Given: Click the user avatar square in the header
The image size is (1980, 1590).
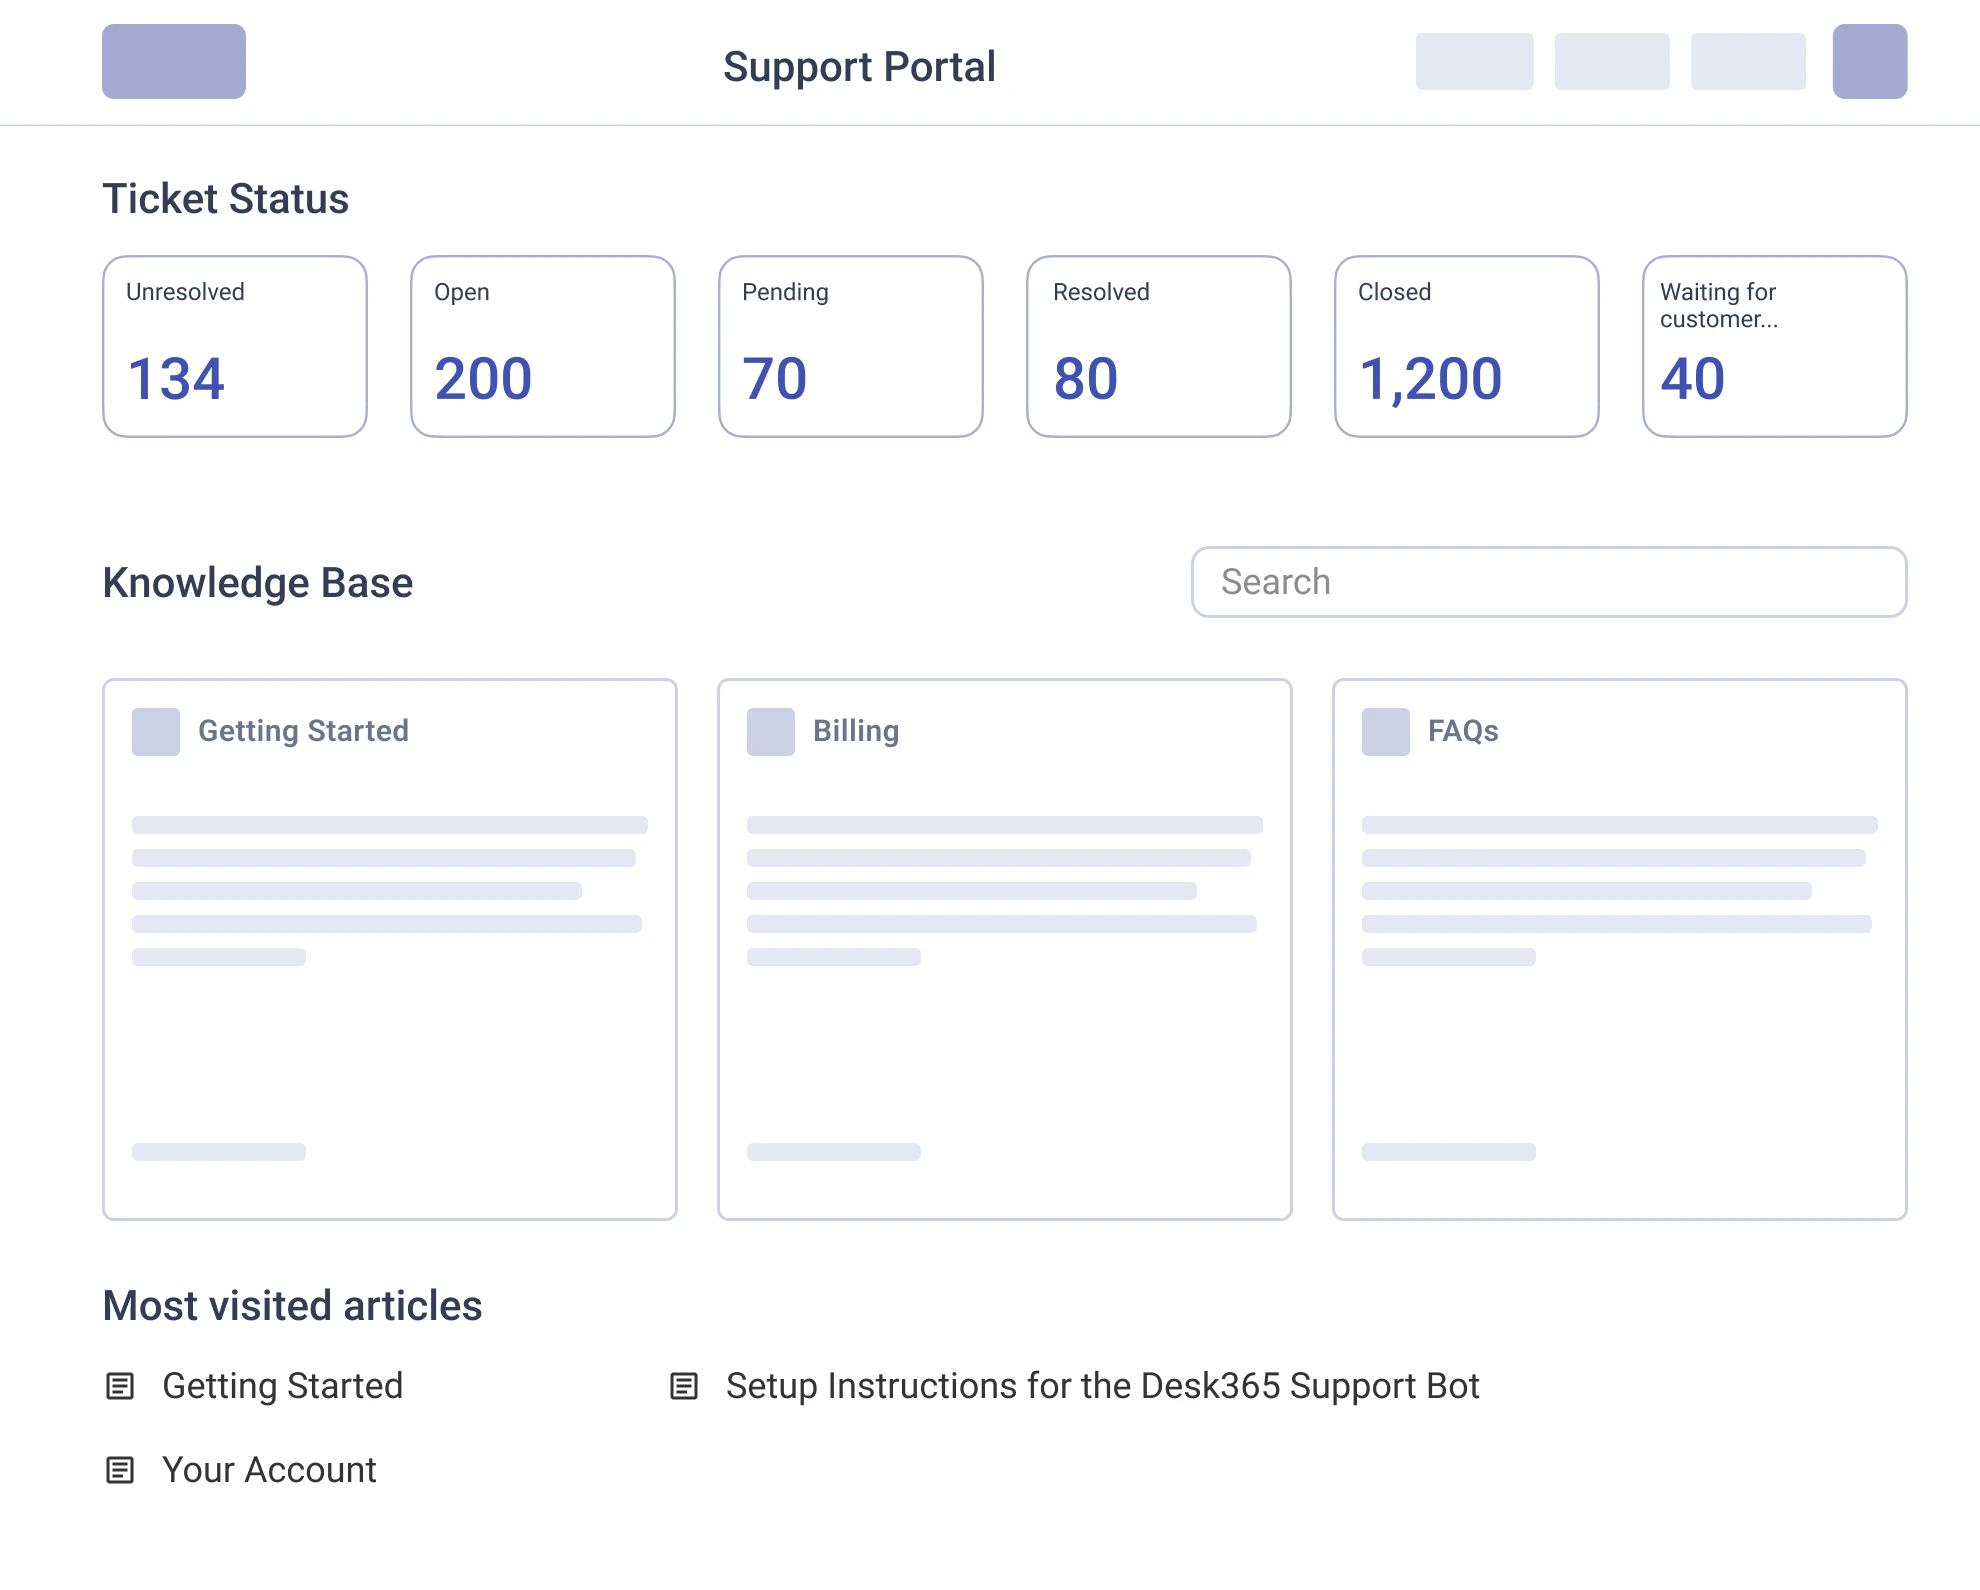Looking at the screenshot, I should coord(1869,62).
